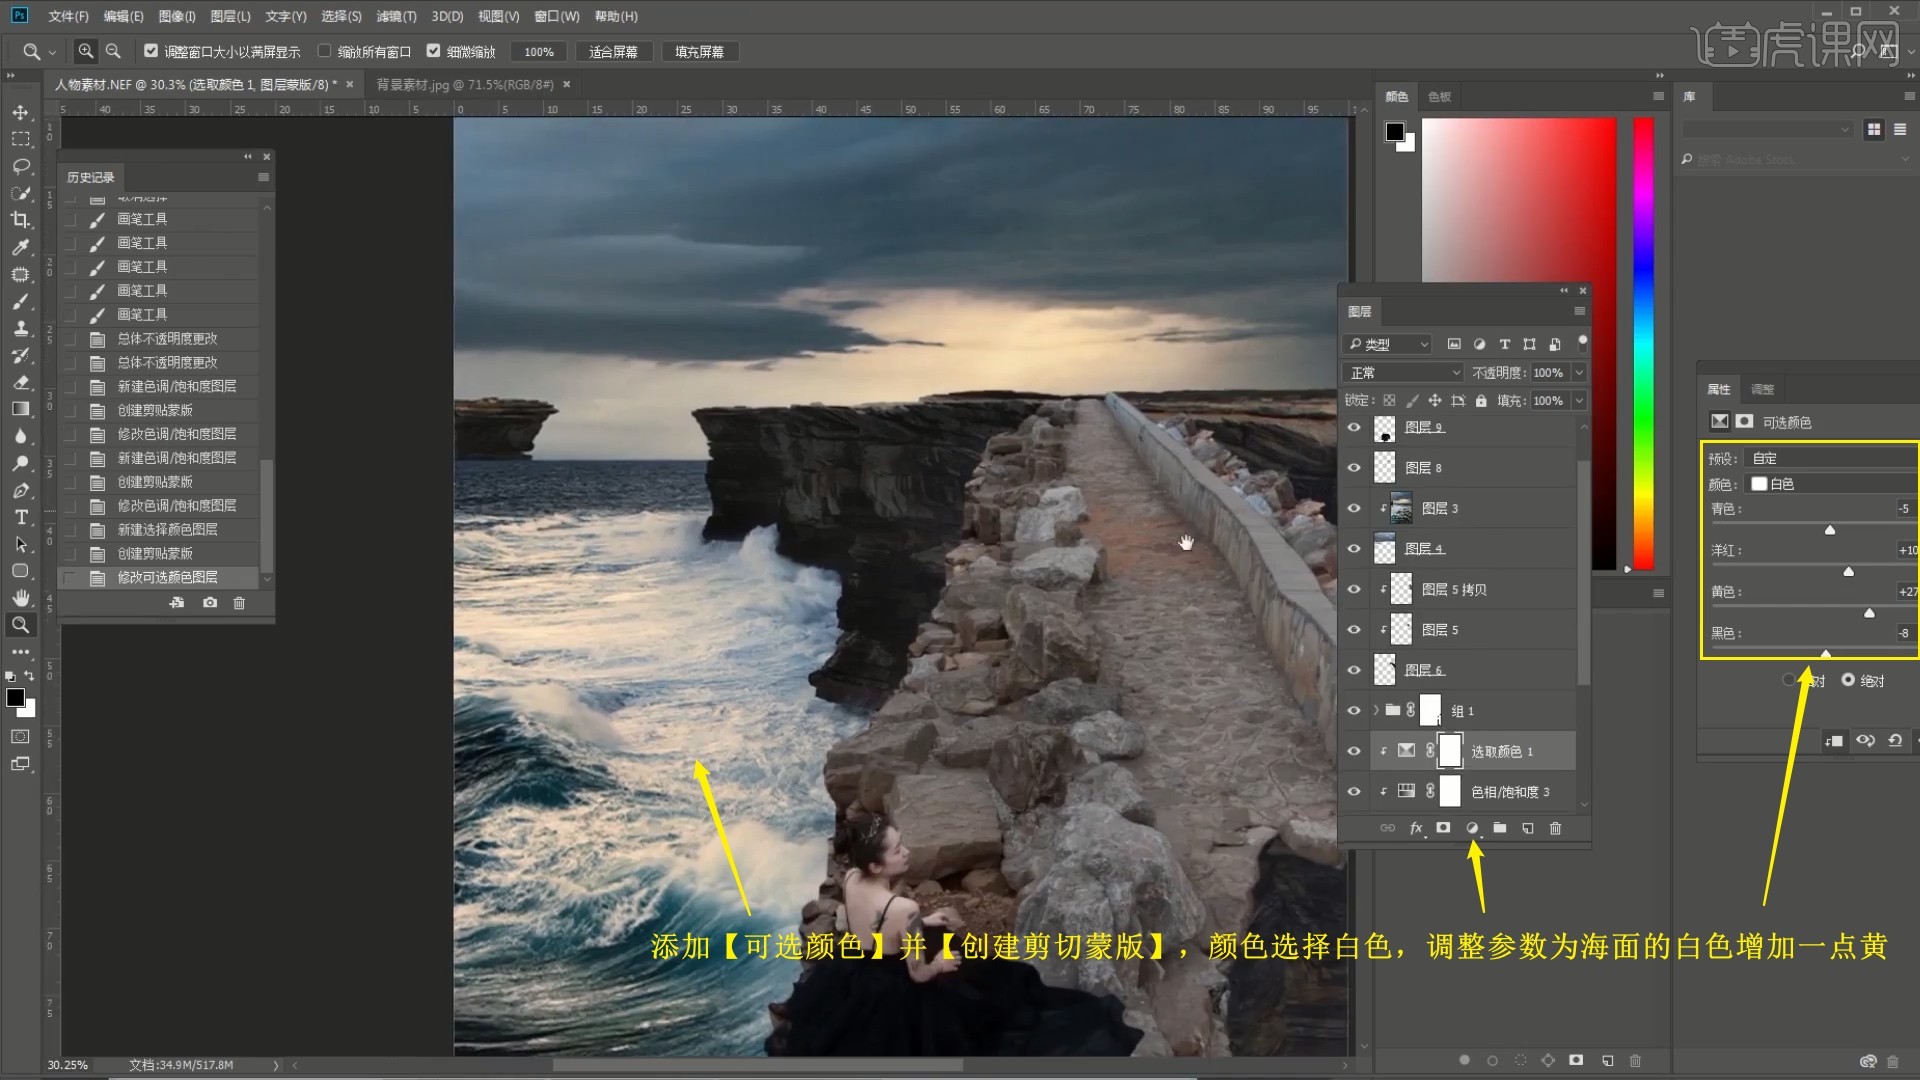Click the delete layer trash icon

1555,828
